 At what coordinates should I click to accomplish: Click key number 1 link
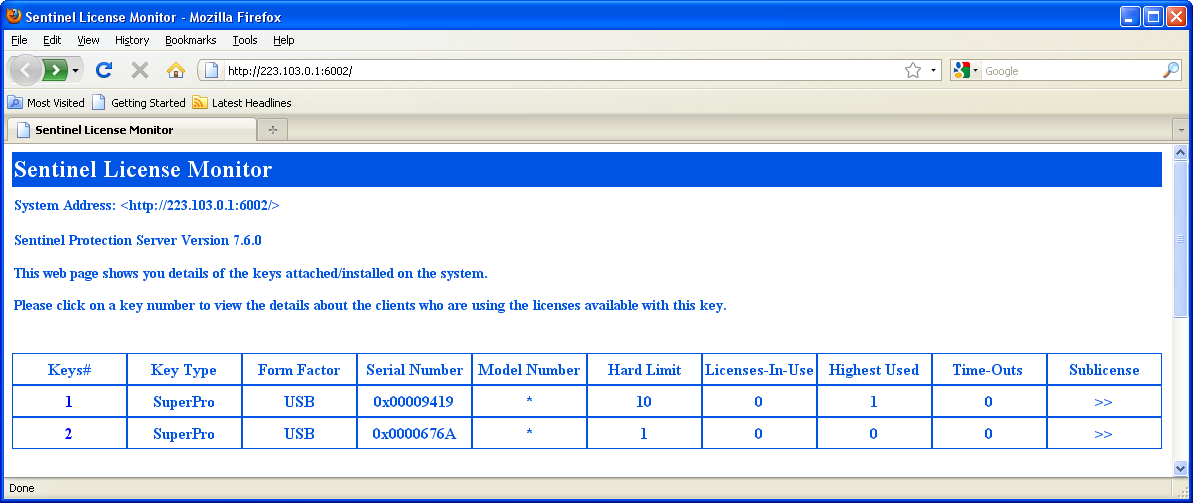[68, 402]
